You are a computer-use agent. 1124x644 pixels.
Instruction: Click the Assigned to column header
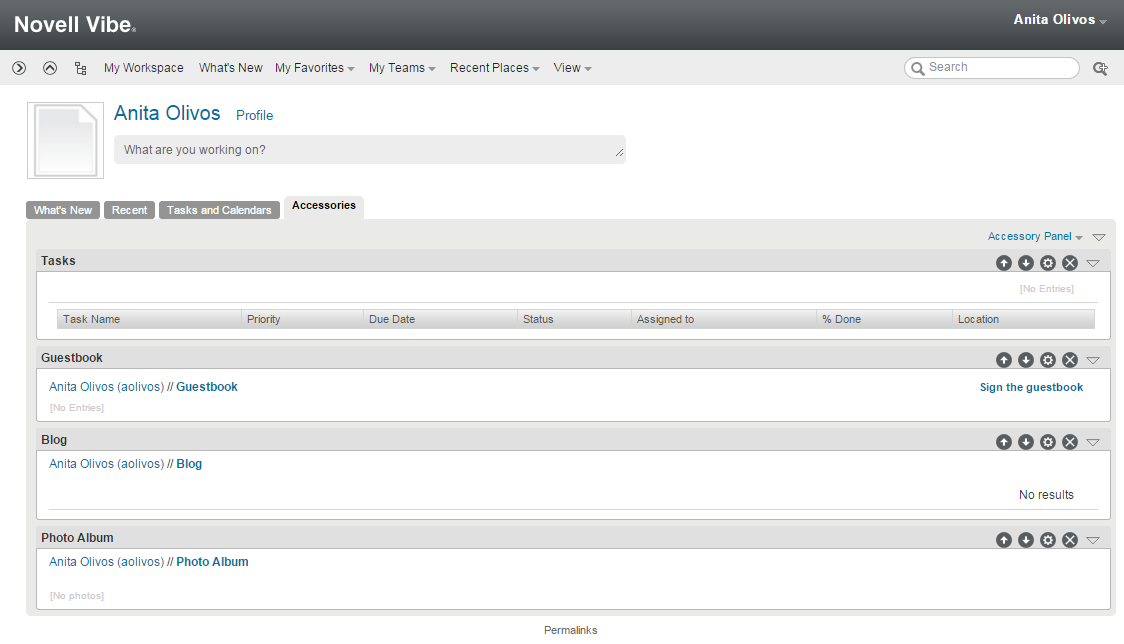[x=724, y=319]
